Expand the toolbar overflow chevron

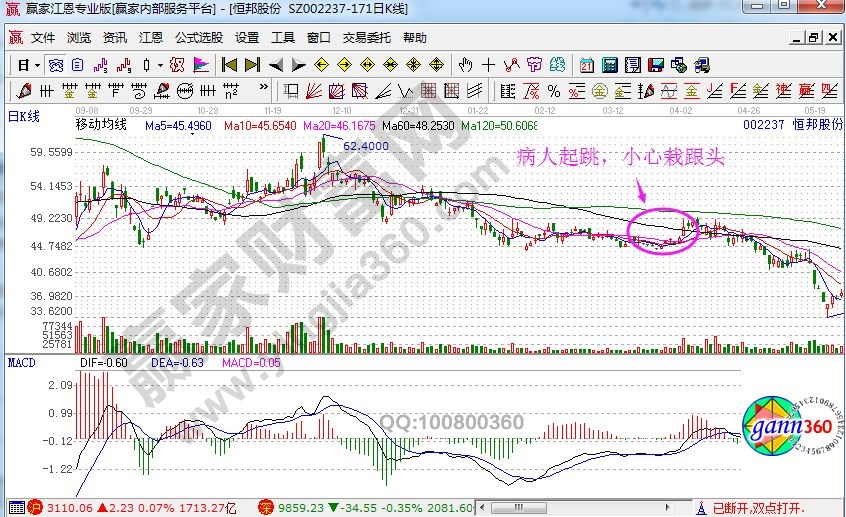click(x=263, y=87)
